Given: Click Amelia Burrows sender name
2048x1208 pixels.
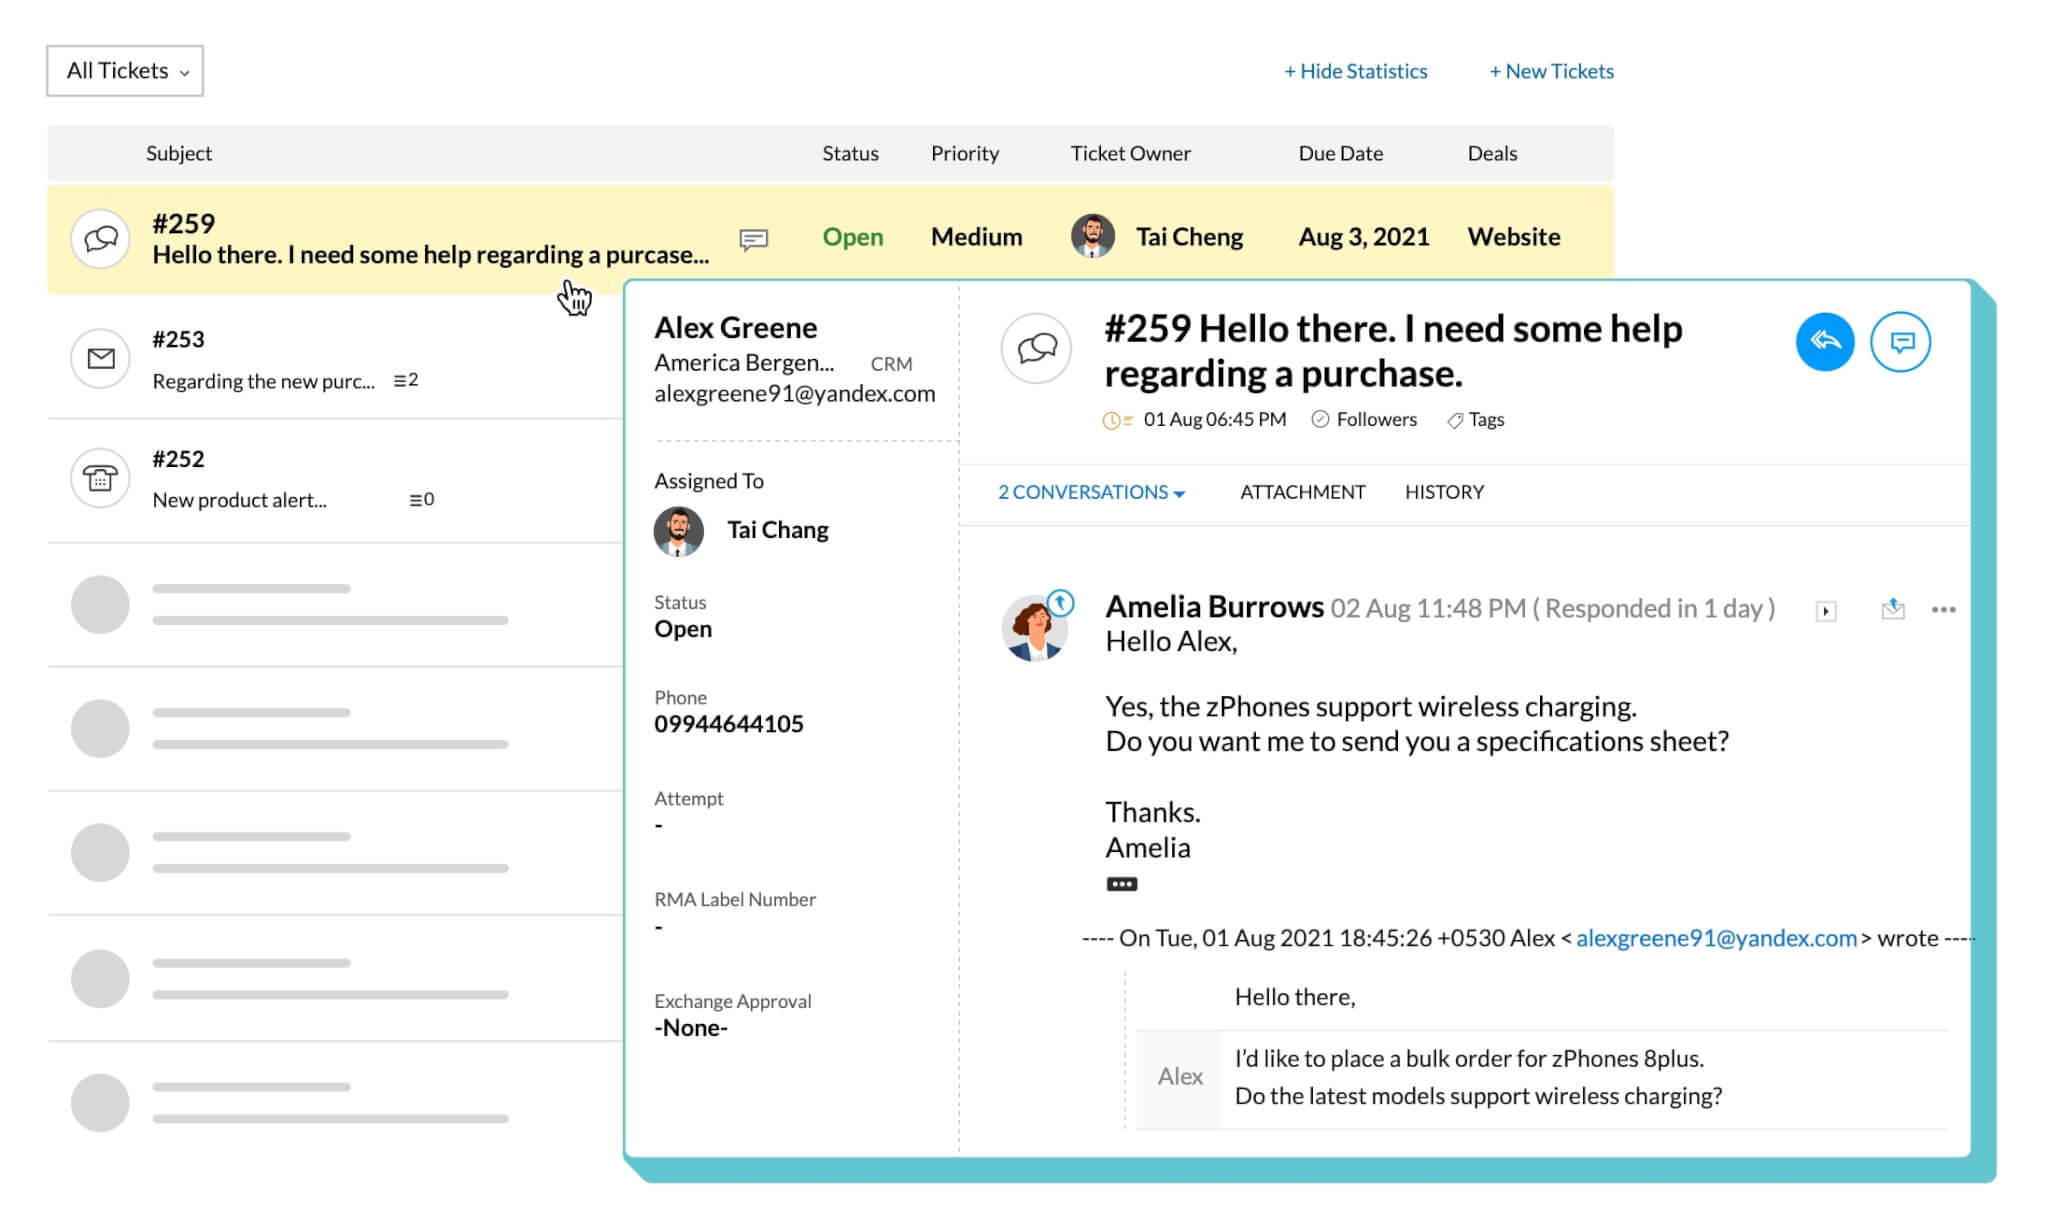Looking at the screenshot, I should click(1214, 607).
